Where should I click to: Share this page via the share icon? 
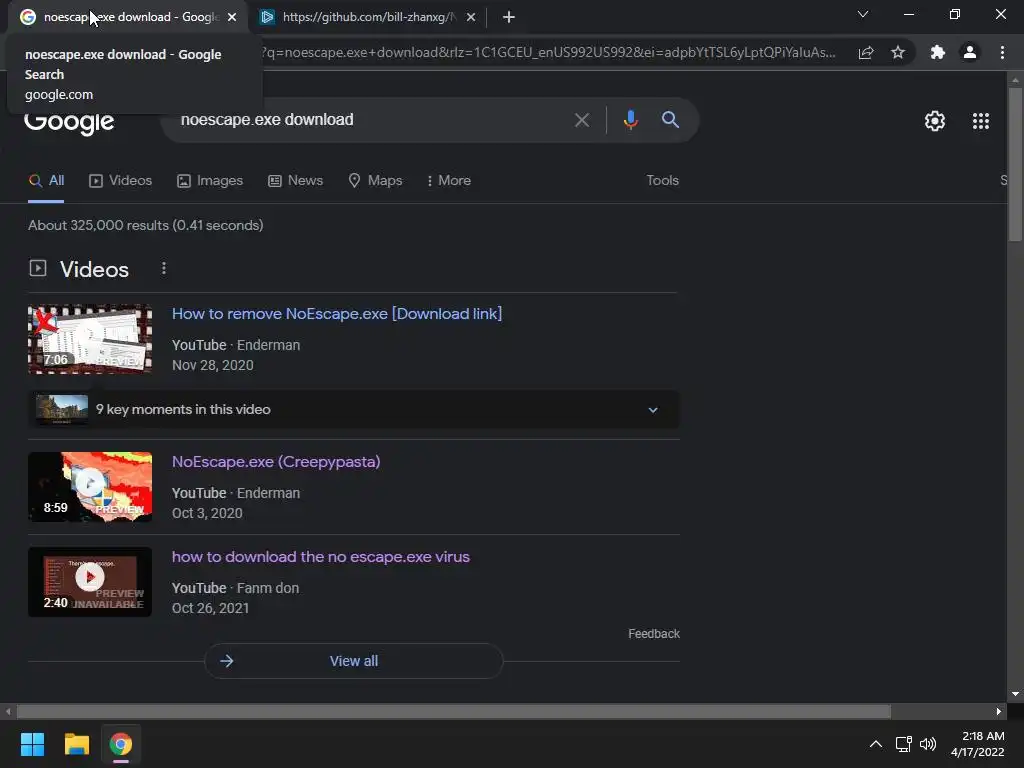[866, 52]
